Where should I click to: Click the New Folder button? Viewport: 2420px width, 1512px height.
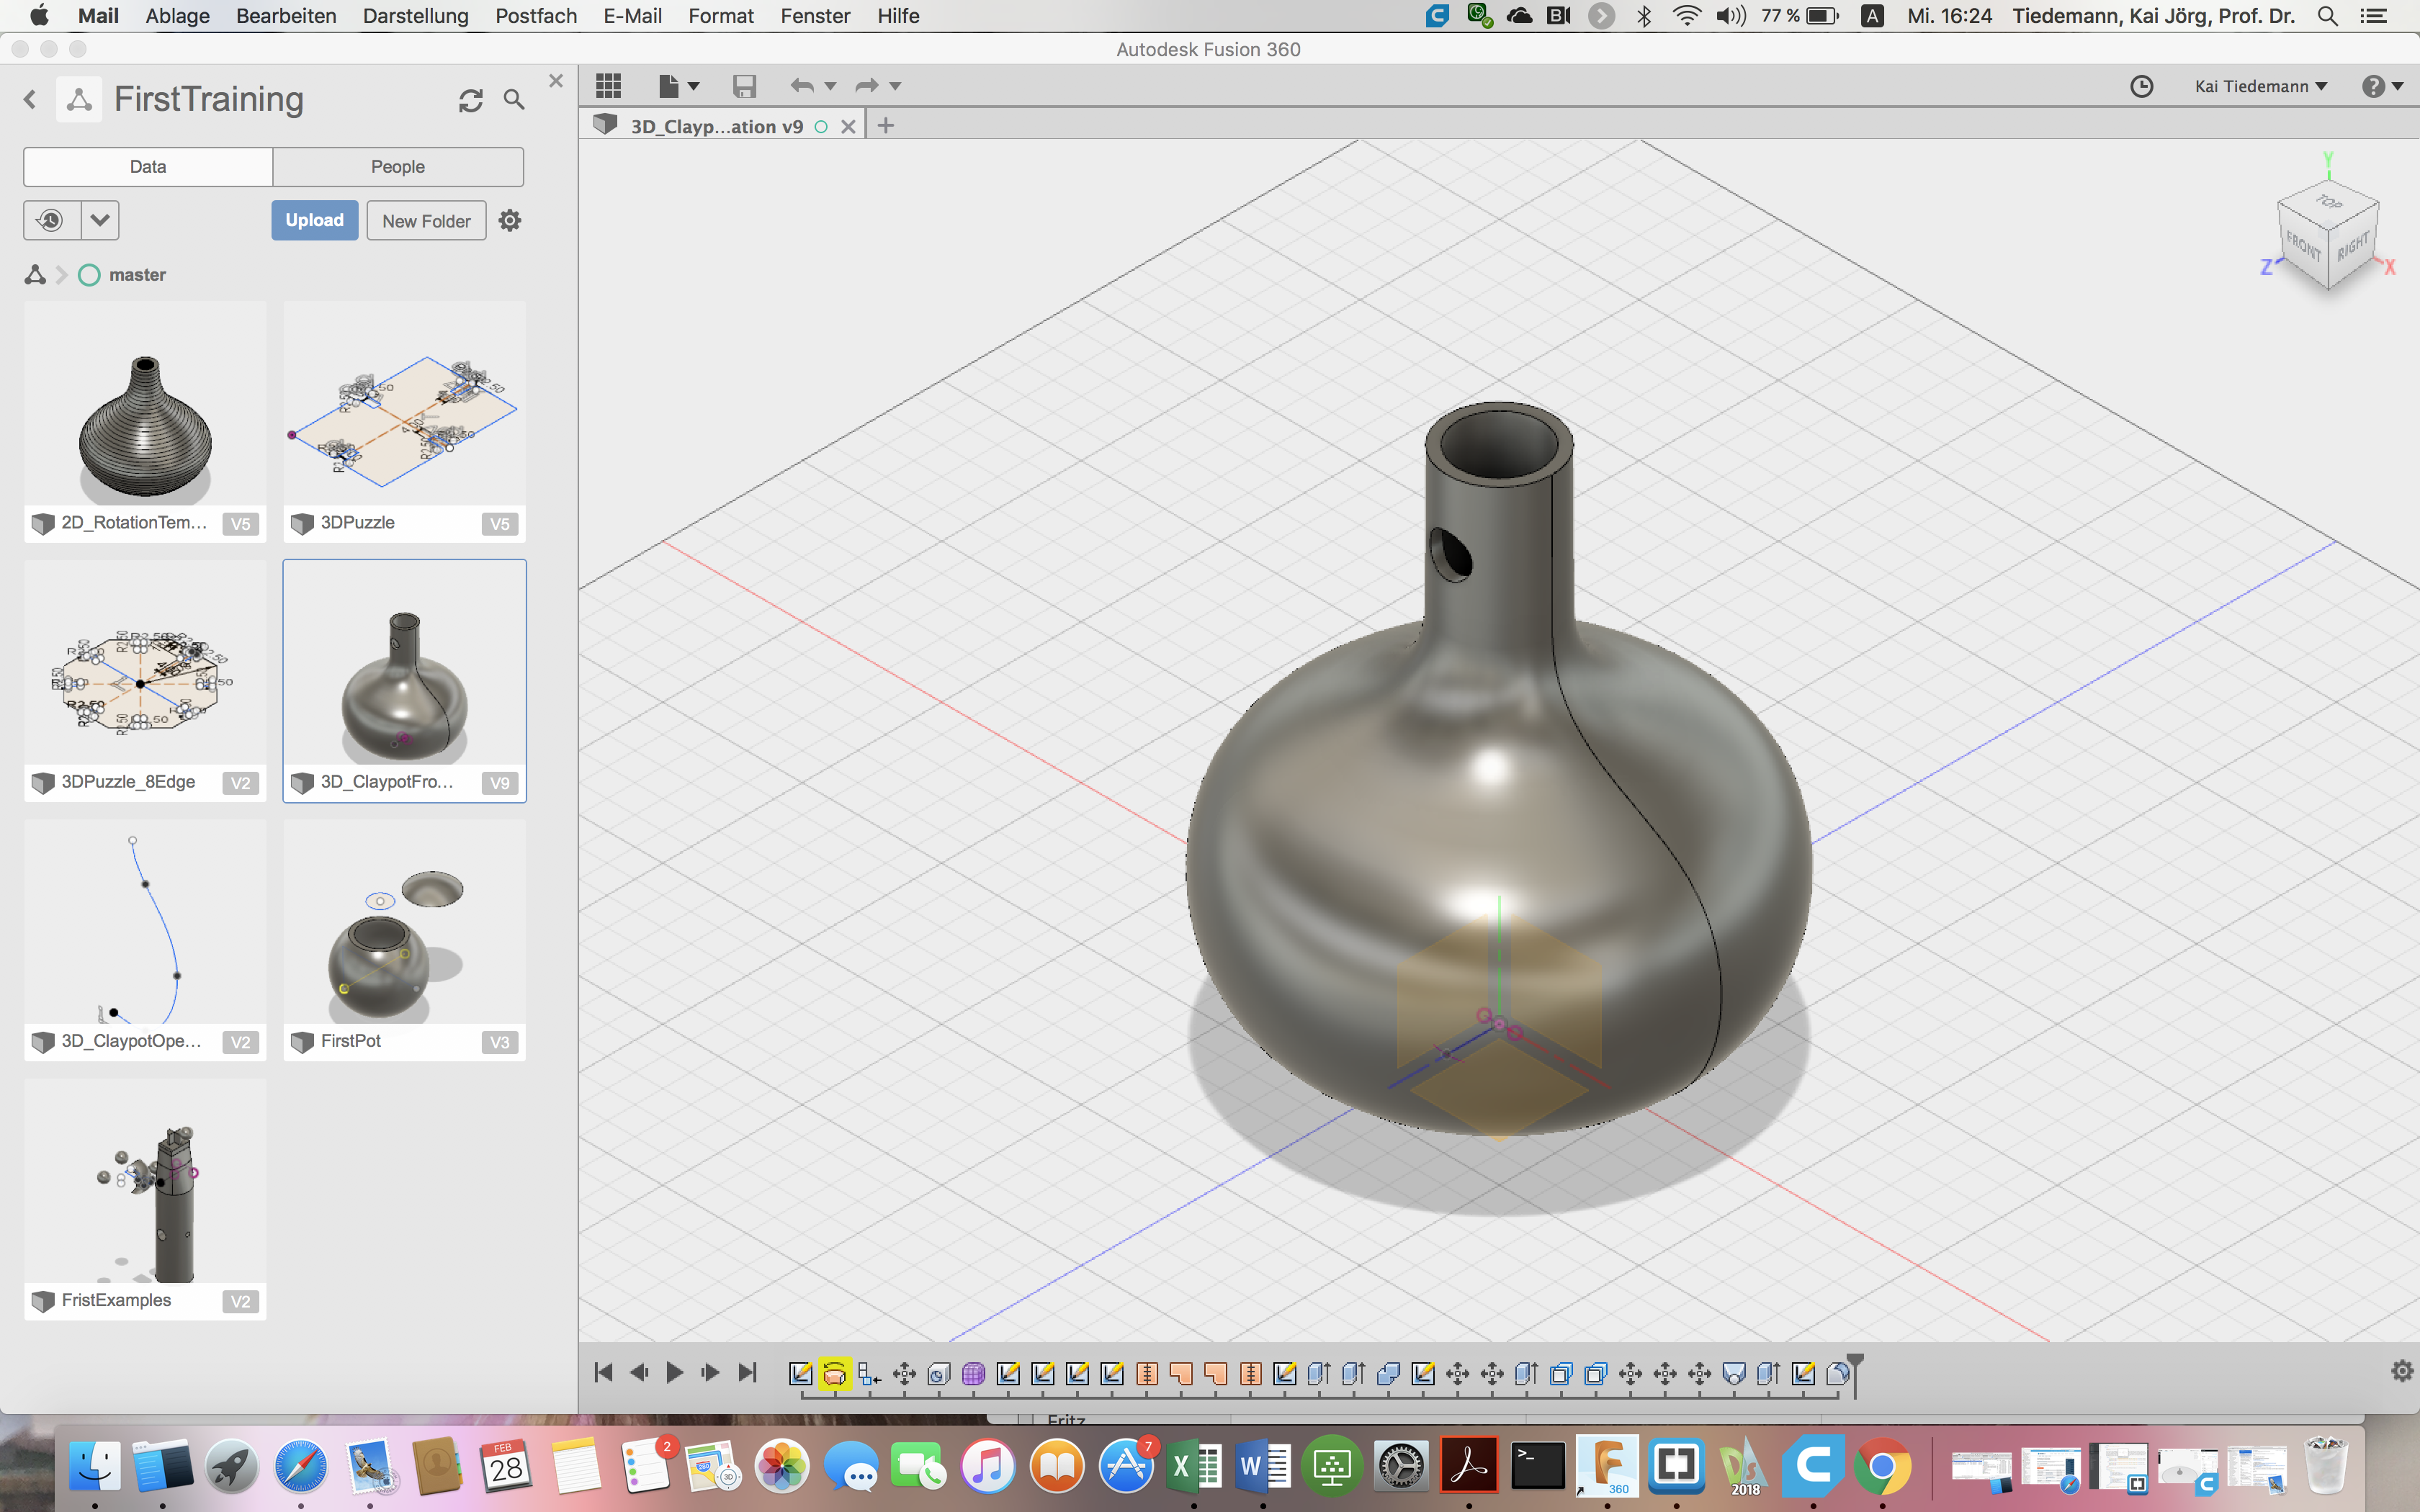pyautogui.click(x=426, y=220)
